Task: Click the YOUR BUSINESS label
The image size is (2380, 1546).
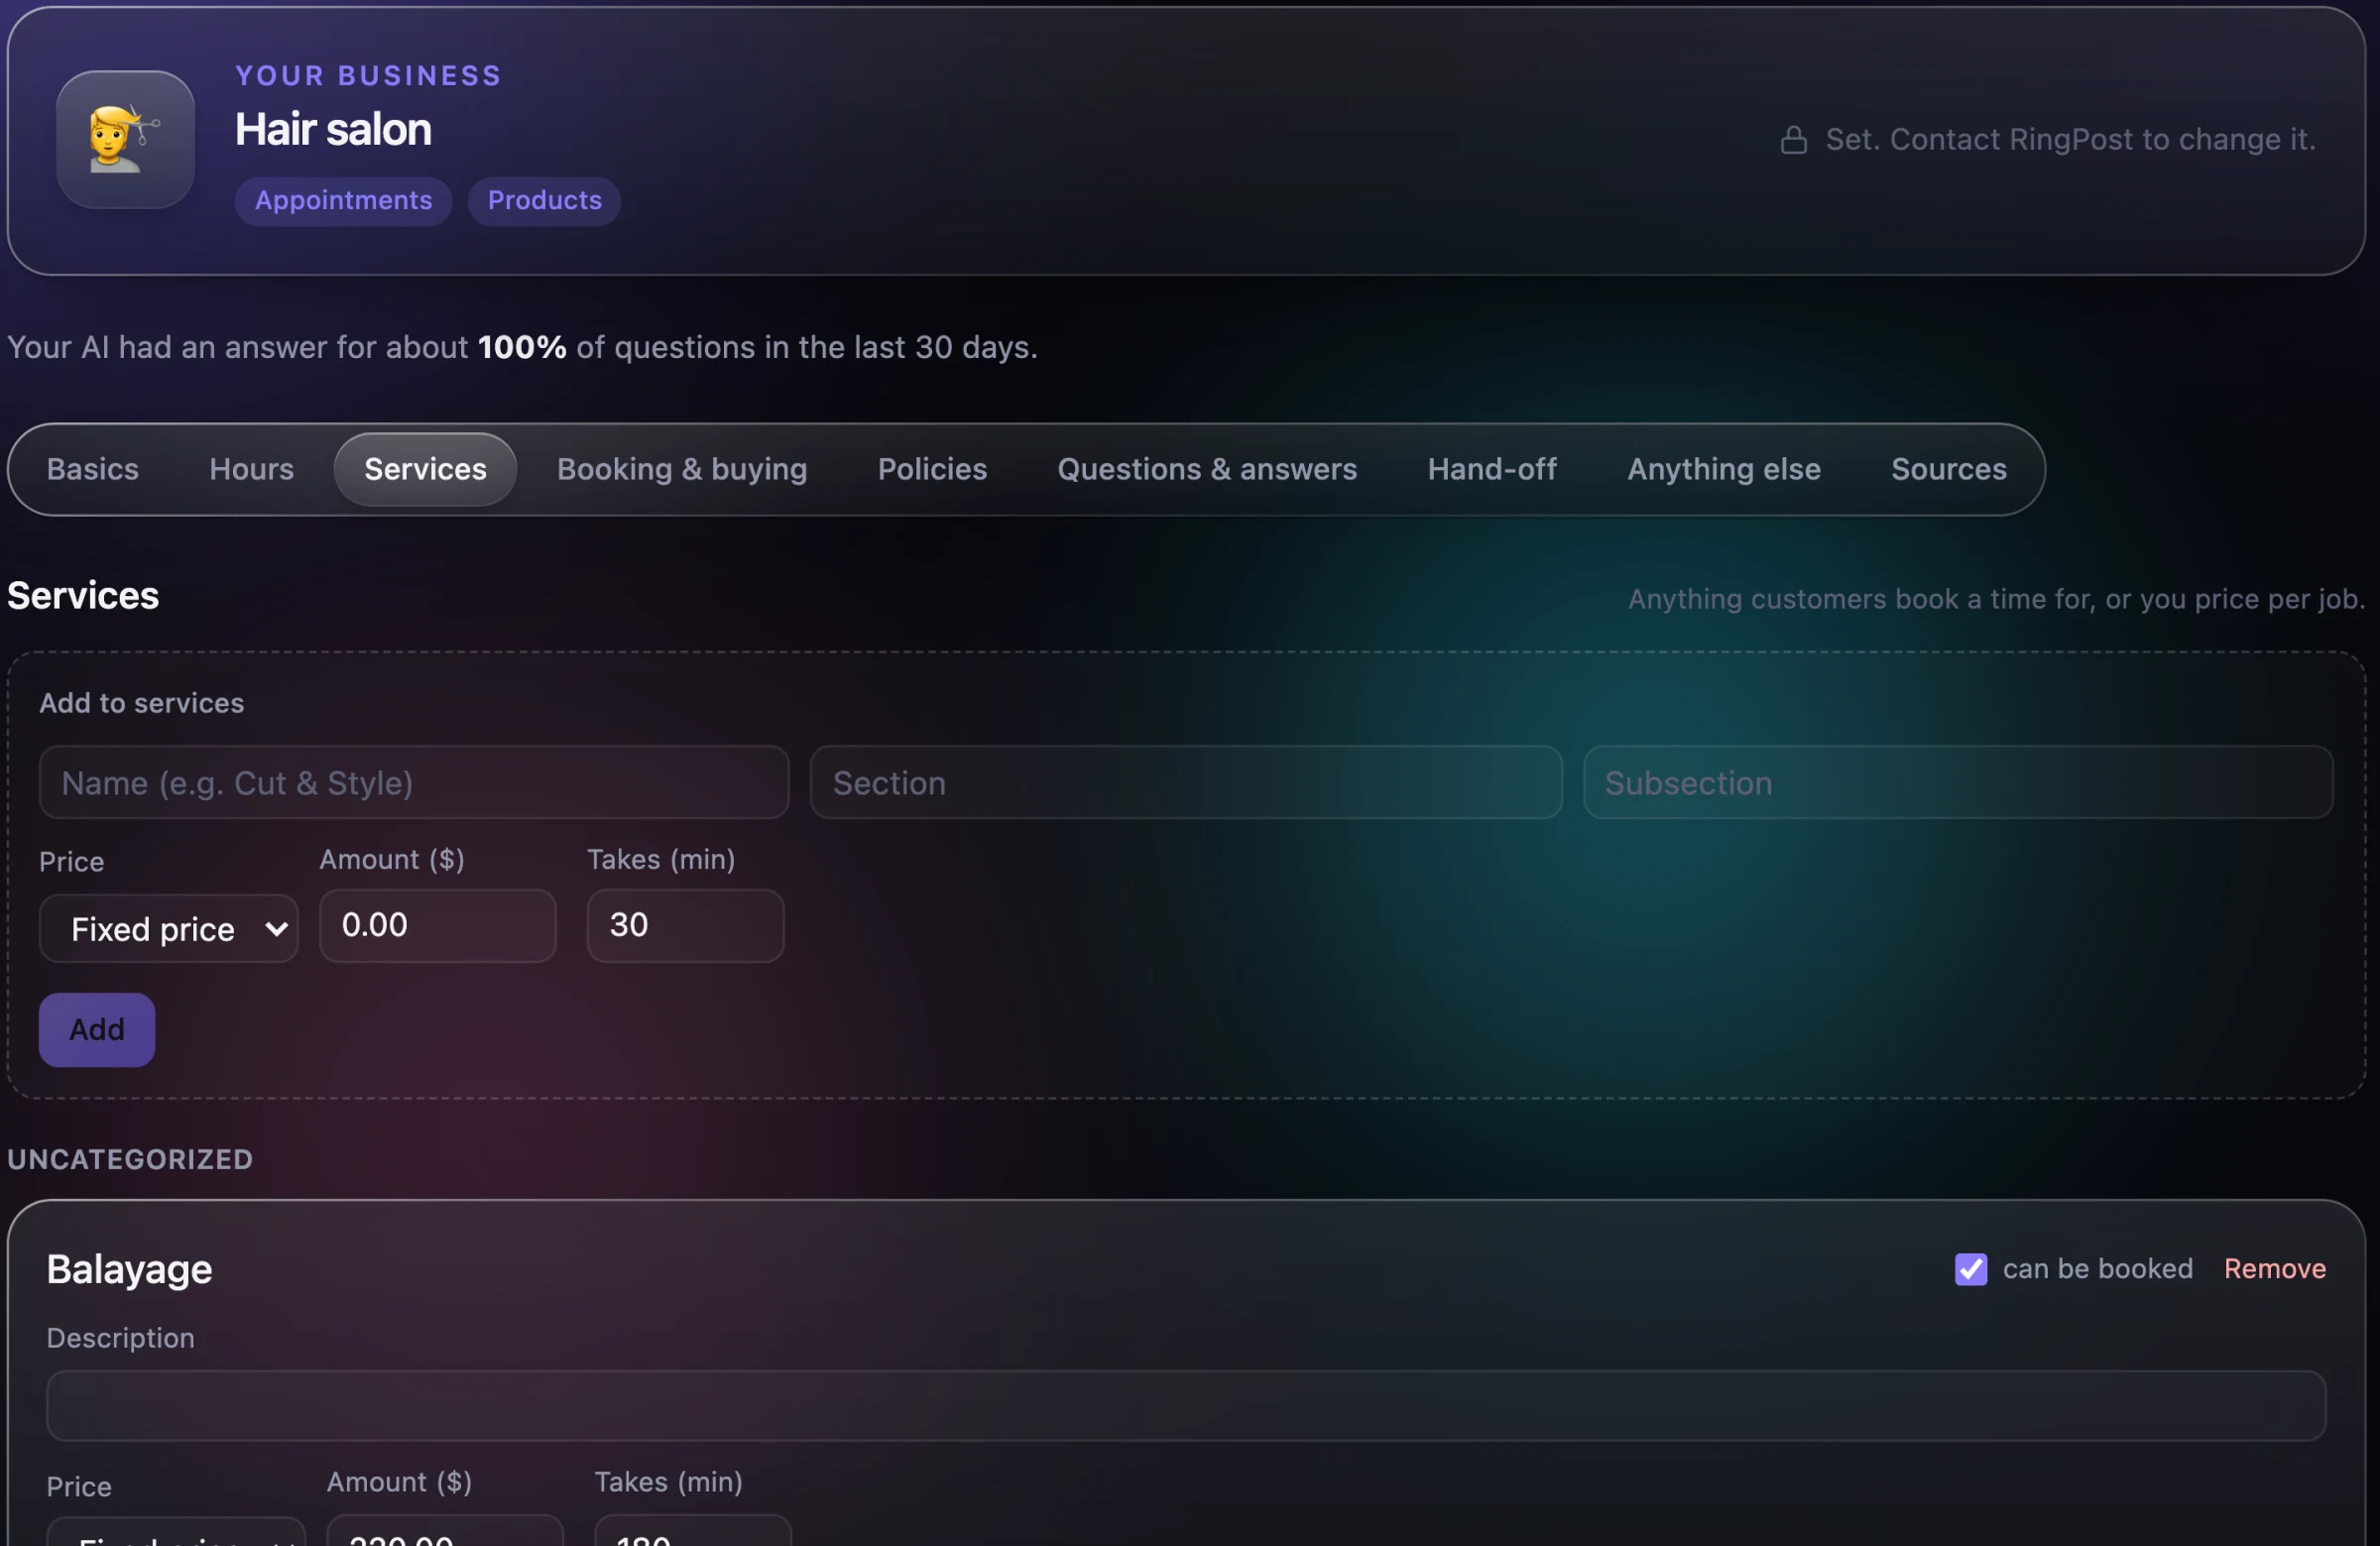Action: click(x=368, y=75)
